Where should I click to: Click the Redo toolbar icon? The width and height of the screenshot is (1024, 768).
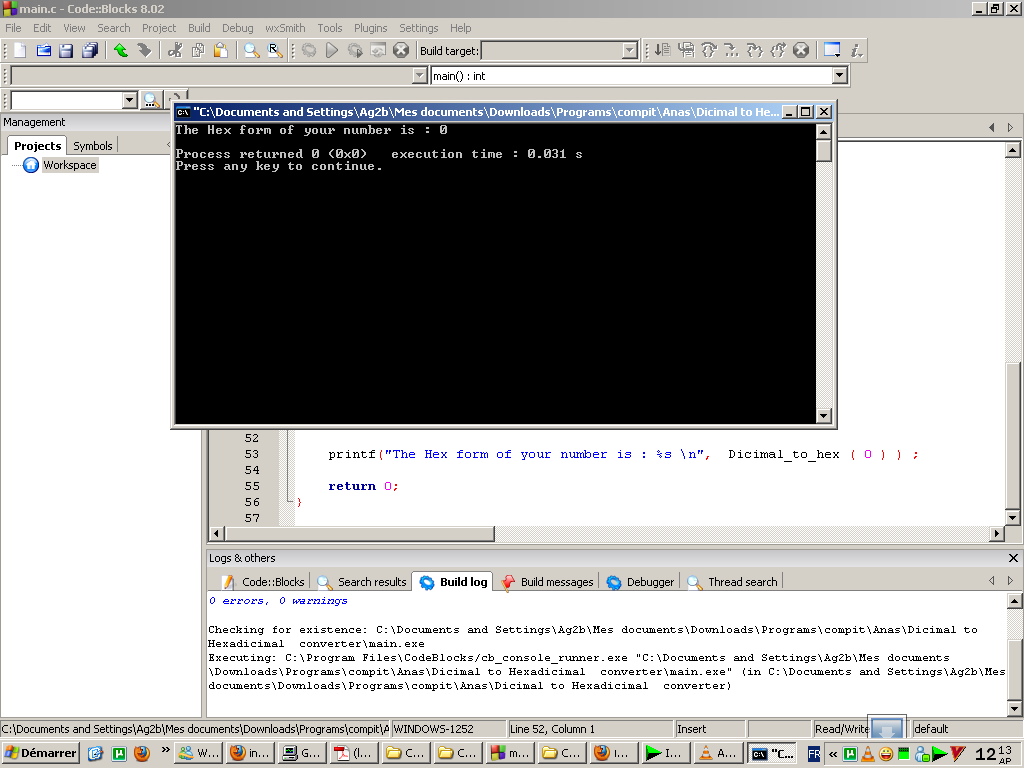[x=144, y=50]
